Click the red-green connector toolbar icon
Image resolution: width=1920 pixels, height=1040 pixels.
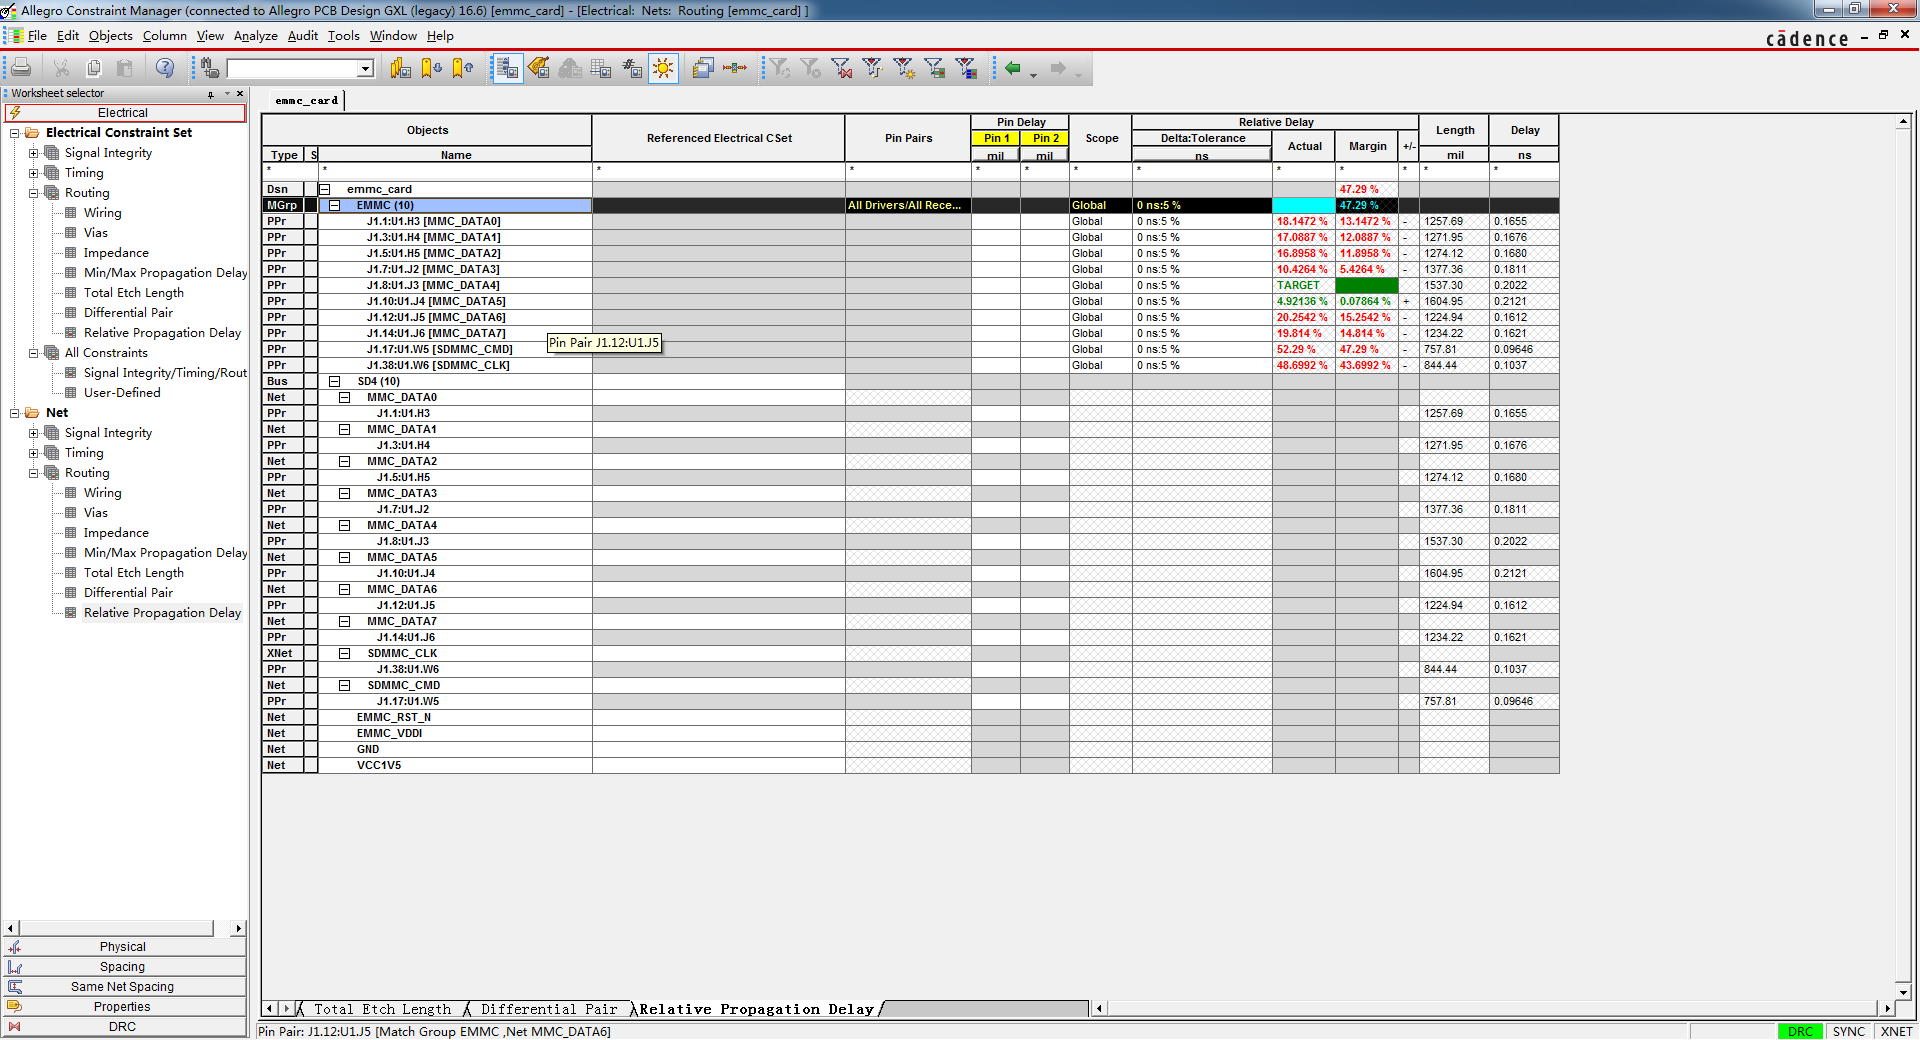(735, 68)
